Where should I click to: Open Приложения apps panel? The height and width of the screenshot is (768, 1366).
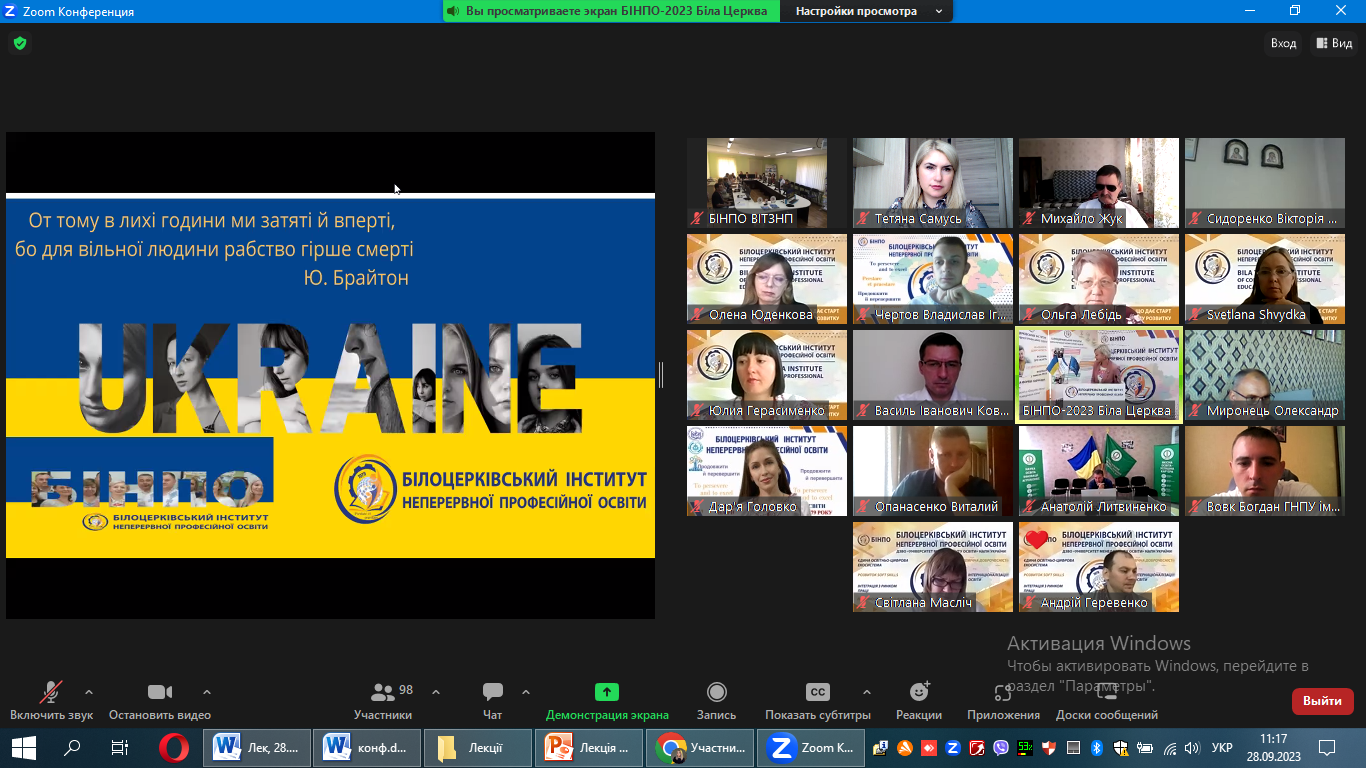coord(1003,700)
